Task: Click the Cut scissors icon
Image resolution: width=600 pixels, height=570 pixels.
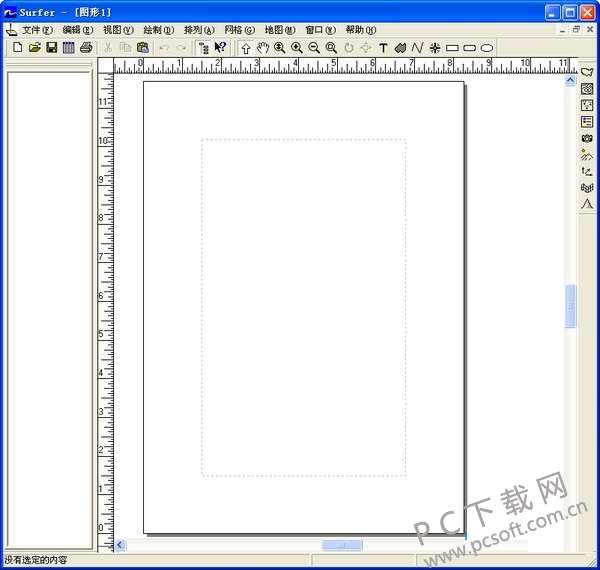Action: pos(108,47)
